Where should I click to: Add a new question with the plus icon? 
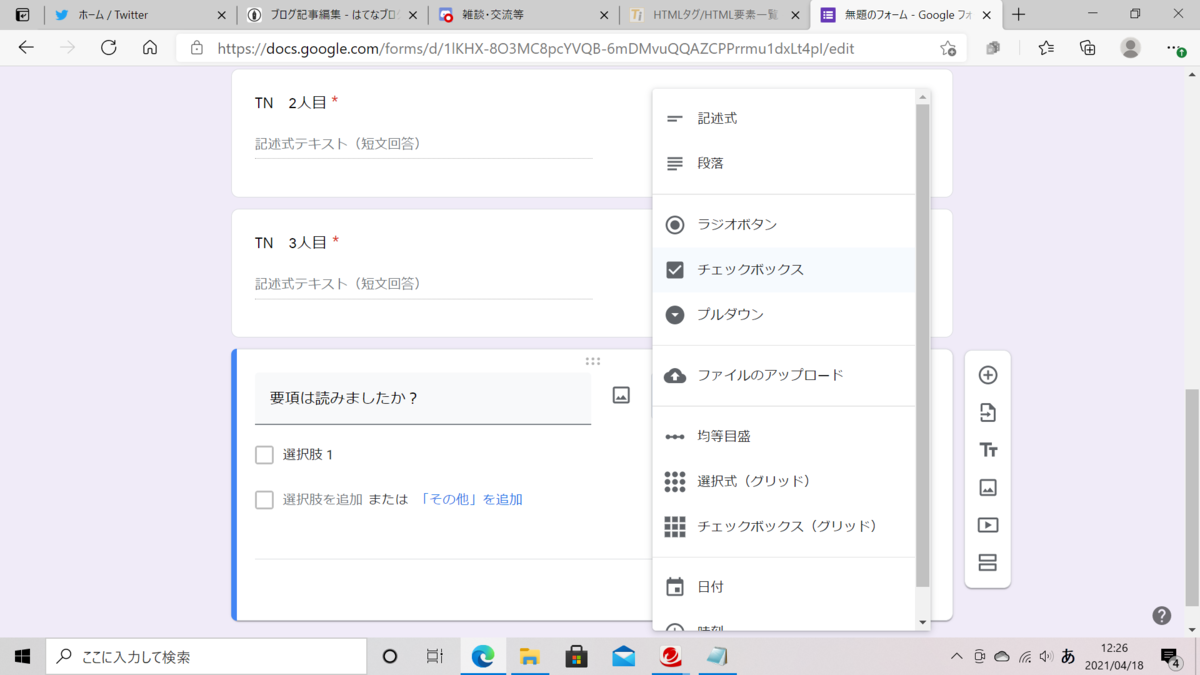[988, 374]
